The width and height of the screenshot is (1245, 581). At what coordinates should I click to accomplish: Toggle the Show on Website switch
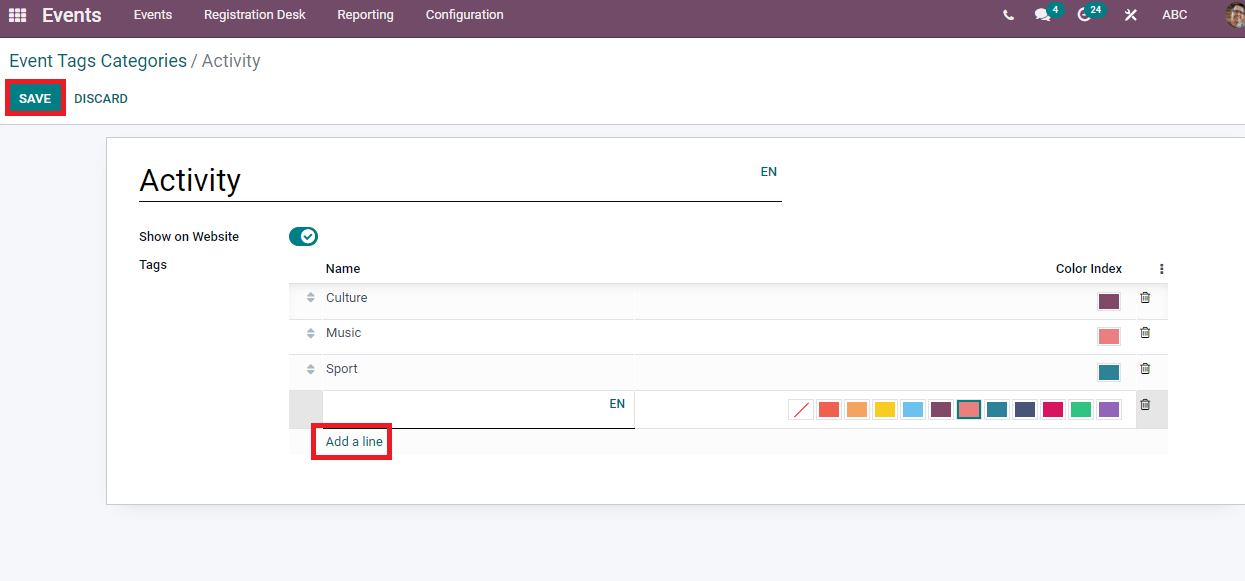303,237
